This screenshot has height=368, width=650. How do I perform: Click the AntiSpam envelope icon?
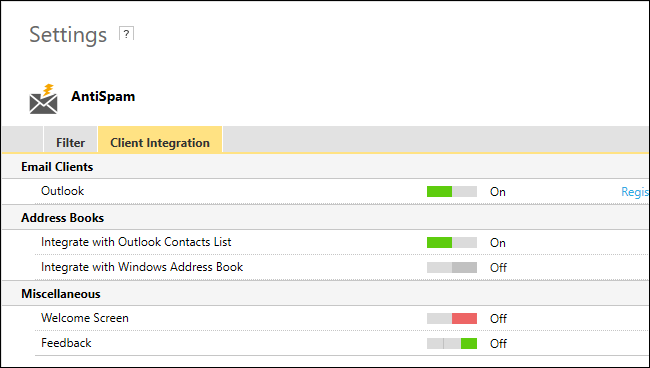(x=44, y=99)
